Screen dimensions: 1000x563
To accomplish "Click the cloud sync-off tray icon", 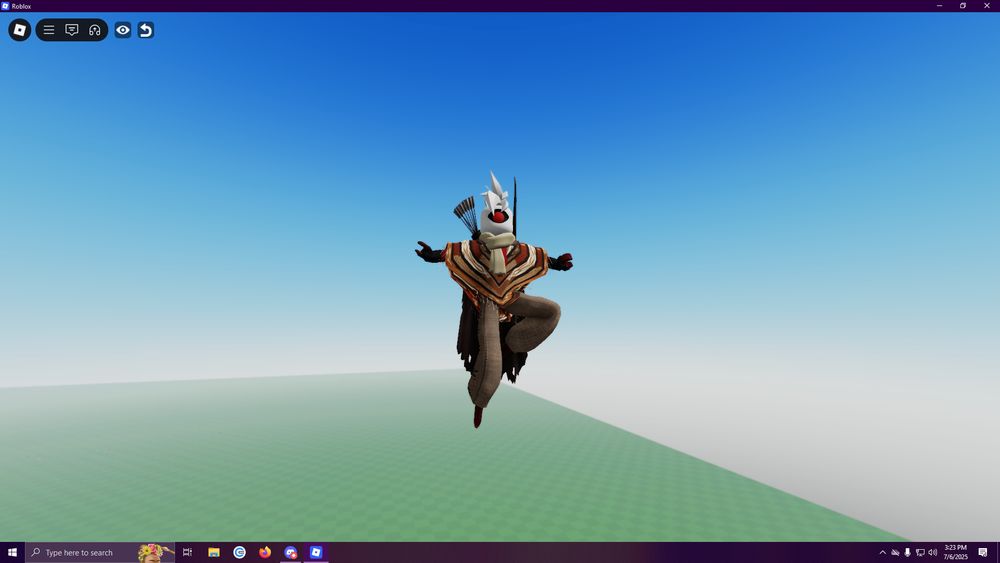I will [x=895, y=552].
